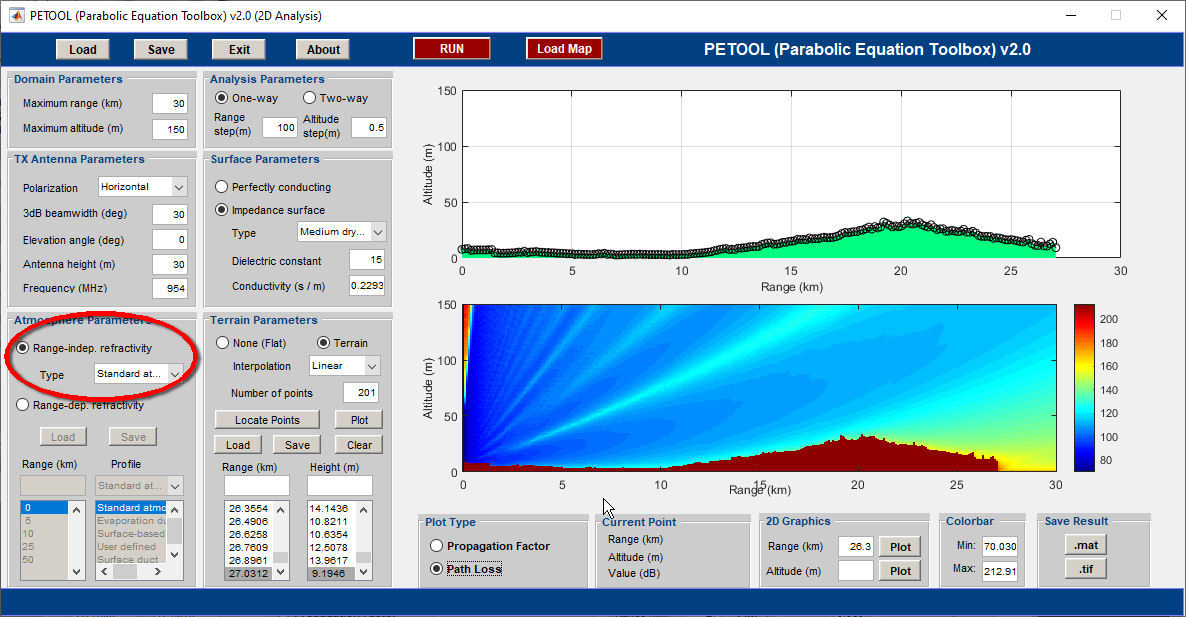This screenshot has height=617, width=1186.
Task: Open the disabled Profile Standard dropdown
Action: (139, 485)
